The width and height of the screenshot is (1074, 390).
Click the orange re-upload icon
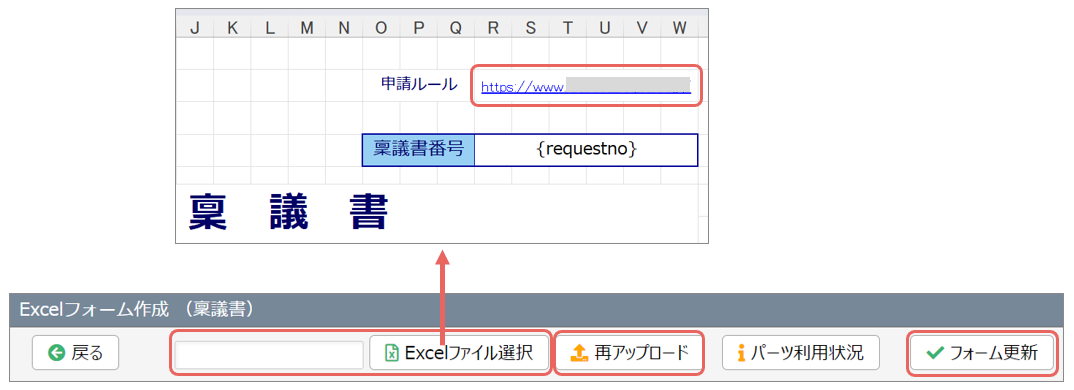pyautogui.click(x=579, y=353)
